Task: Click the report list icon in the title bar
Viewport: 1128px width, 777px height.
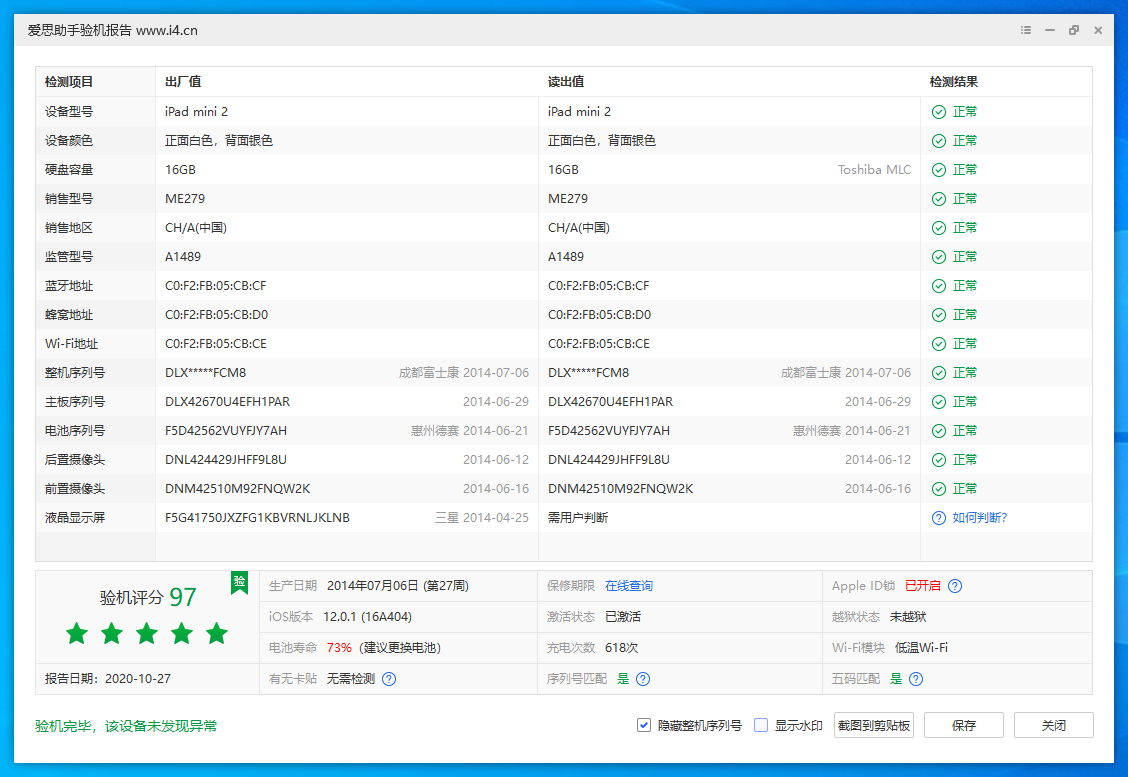Action: point(1025,30)
